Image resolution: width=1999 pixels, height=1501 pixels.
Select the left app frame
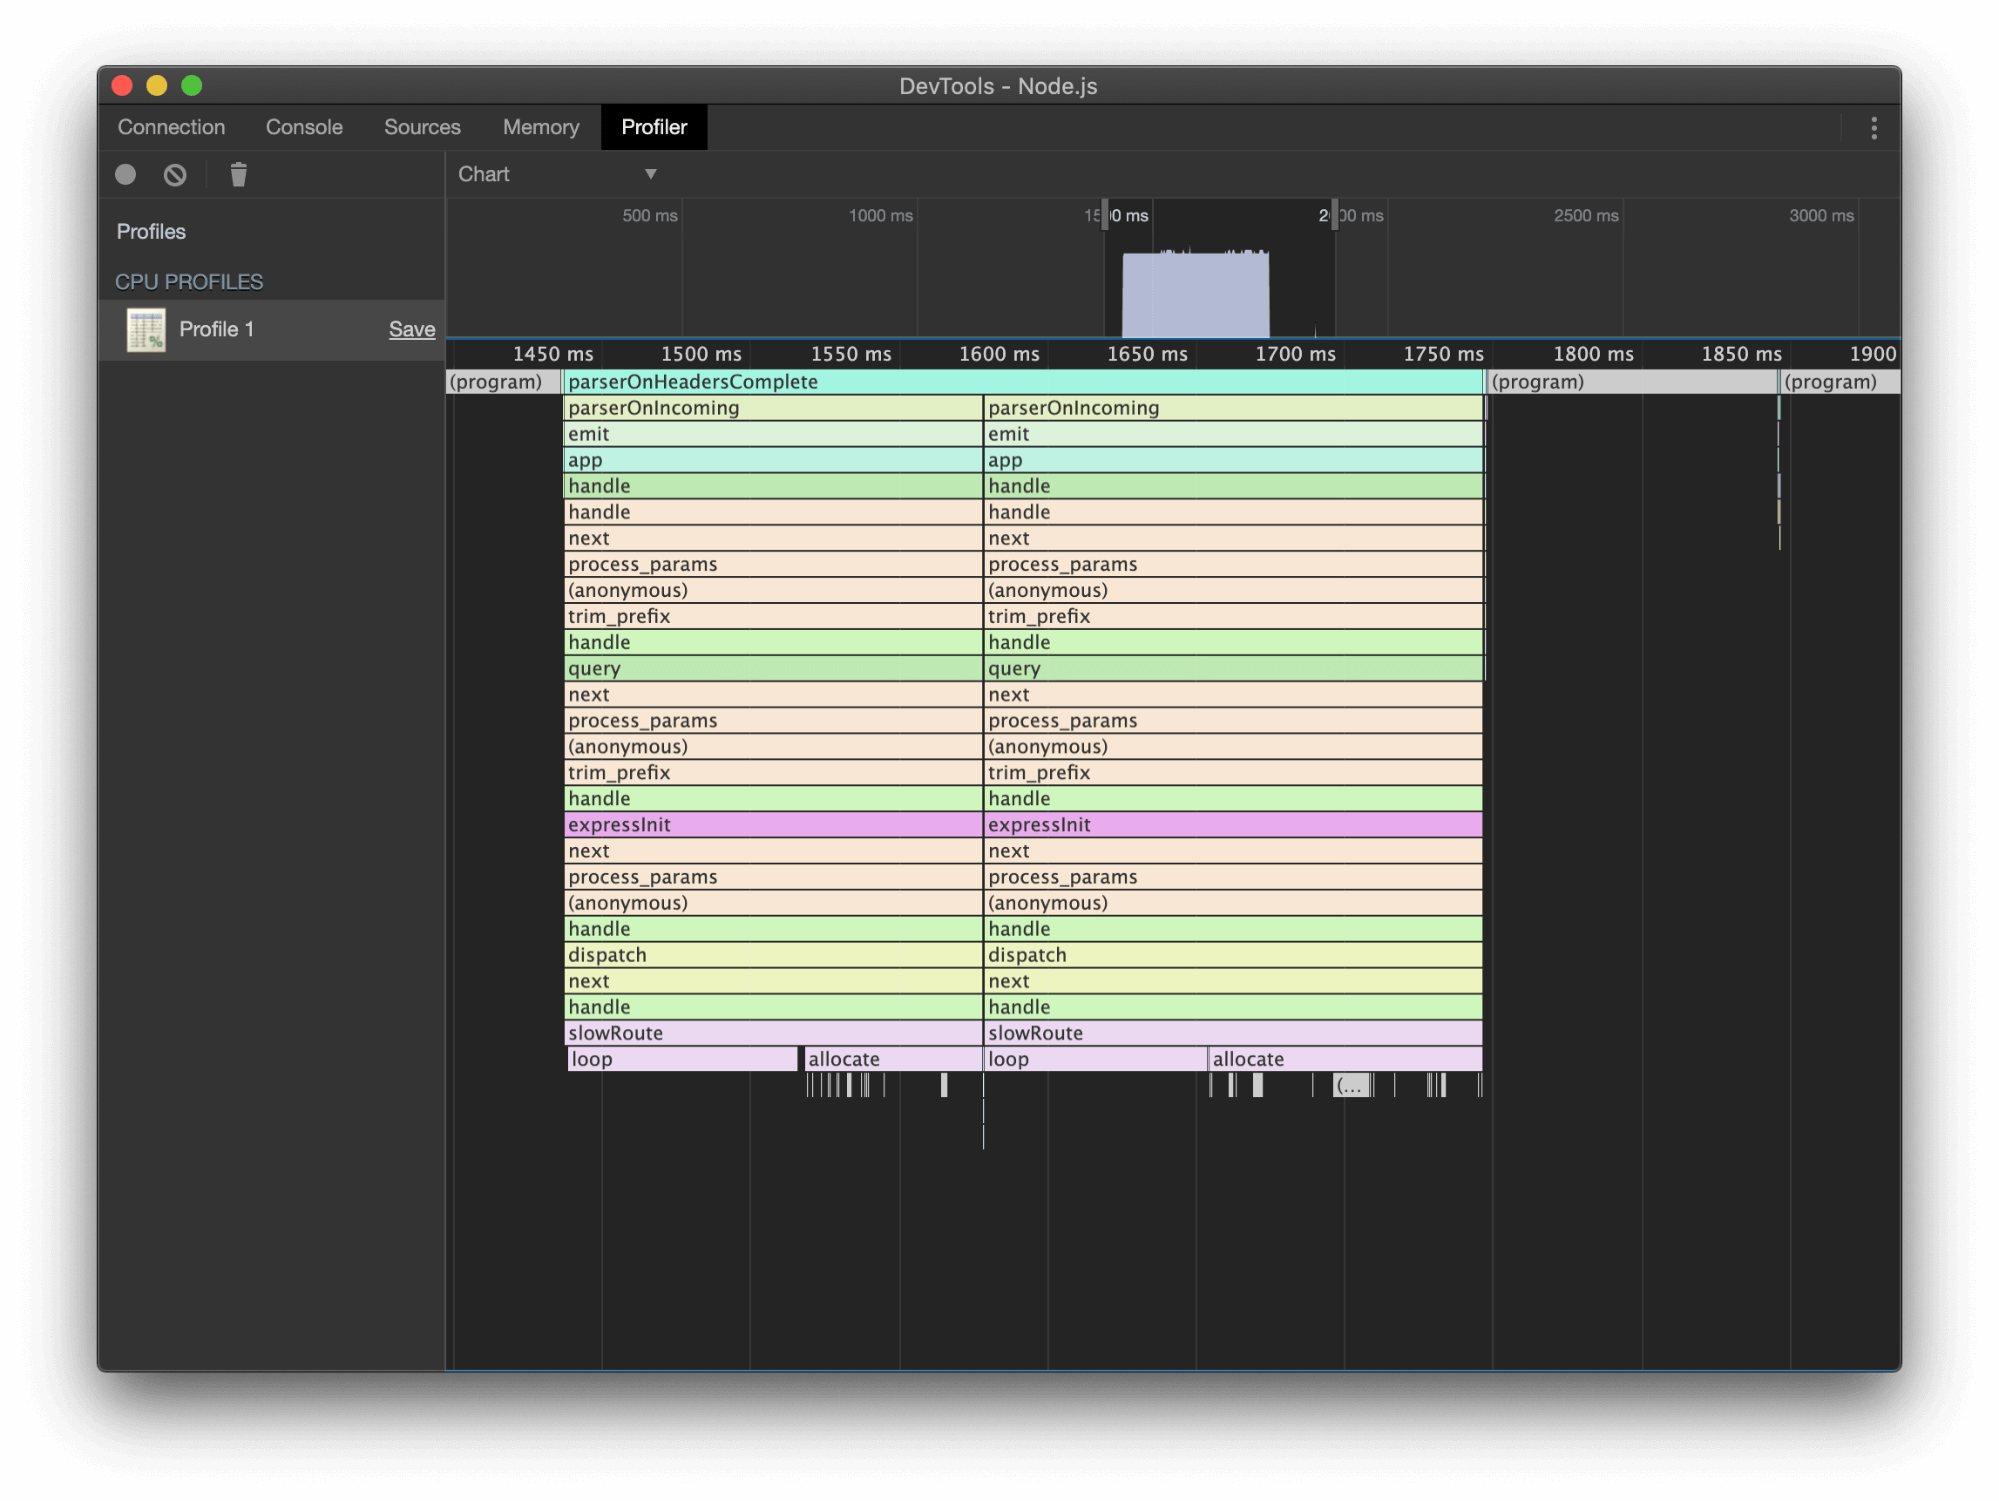click(x=773, y=460)
